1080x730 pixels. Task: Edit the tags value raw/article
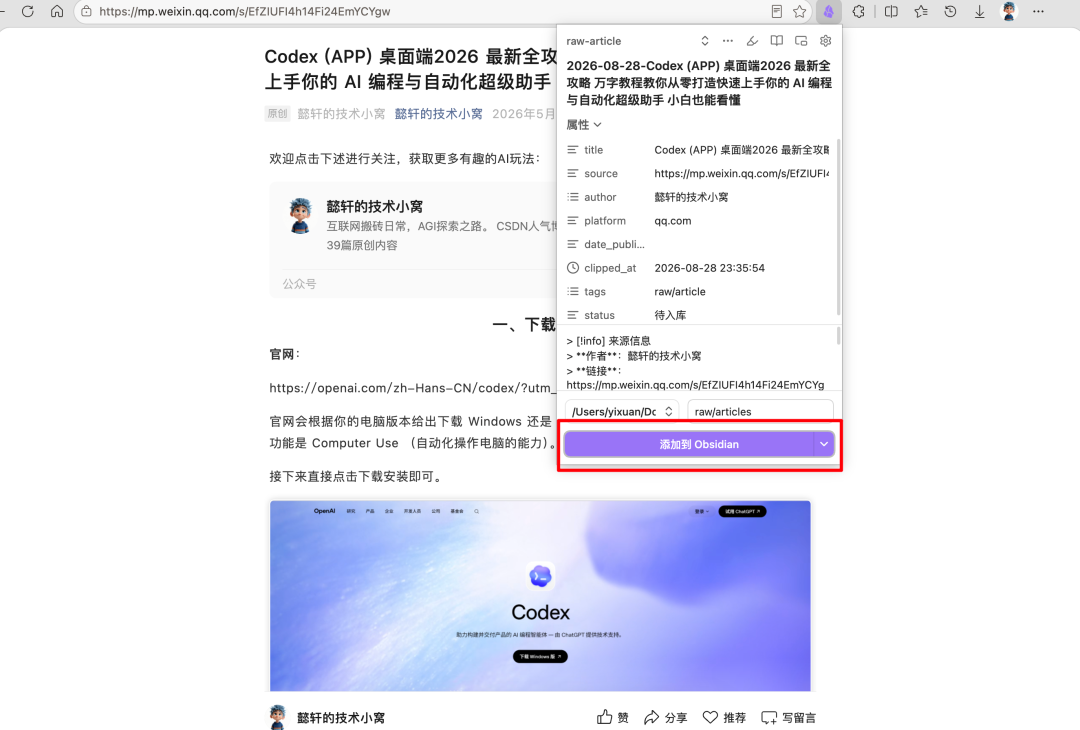click(742, 291)
